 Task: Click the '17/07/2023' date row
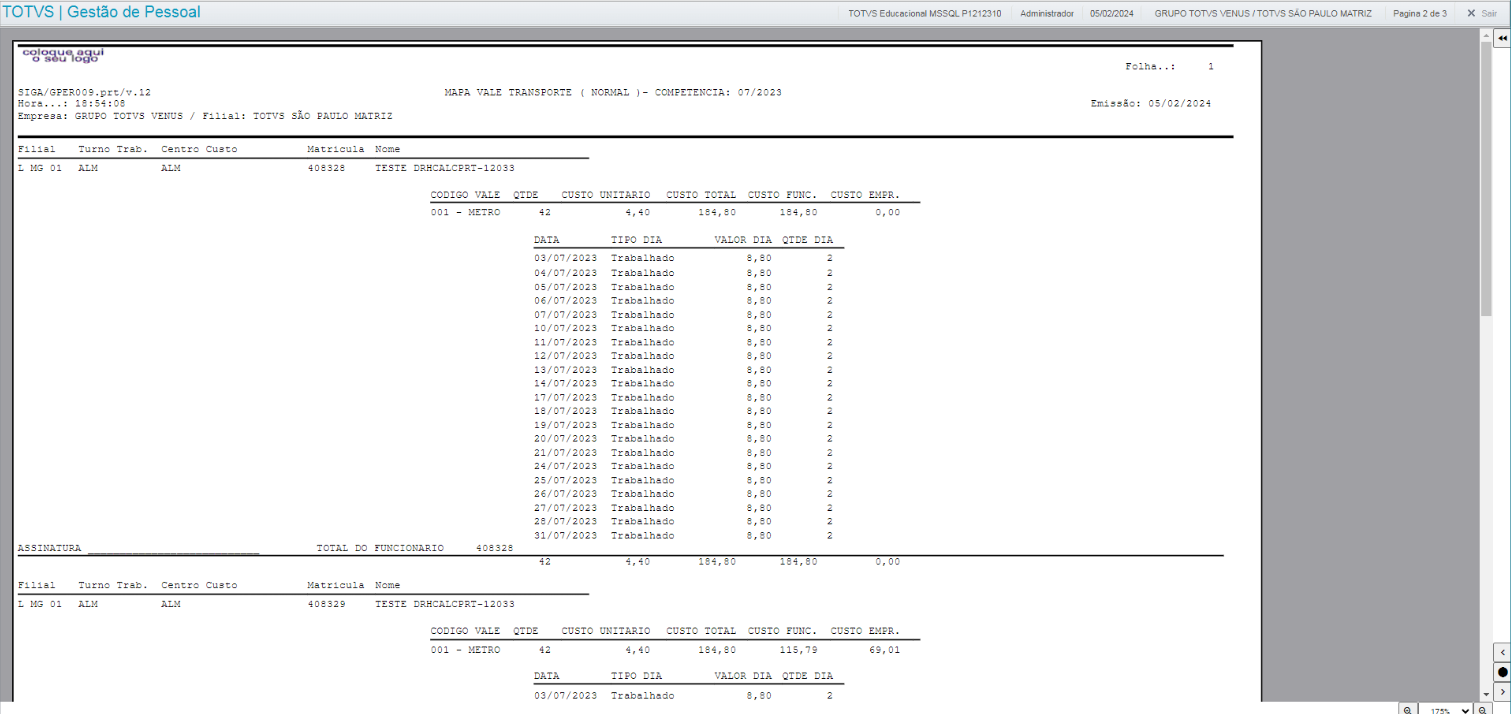click(683, 397)
